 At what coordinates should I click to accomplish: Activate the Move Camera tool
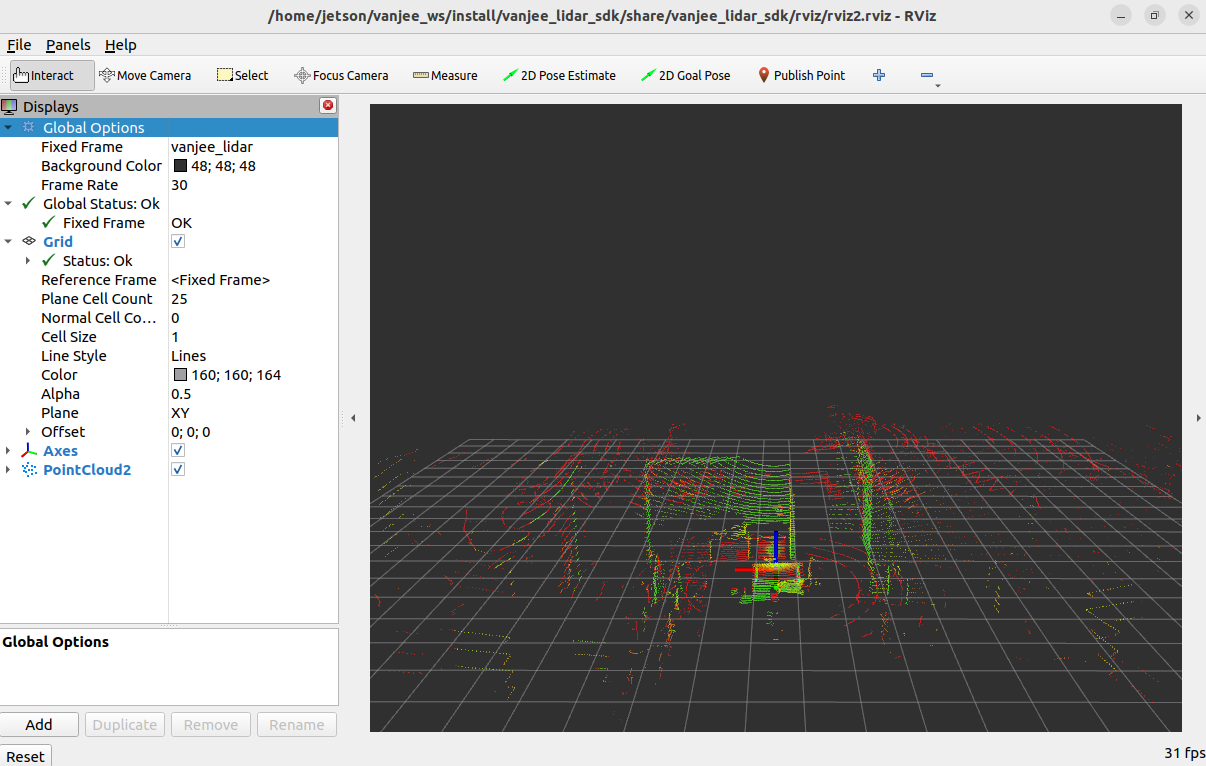coord(145,75)
